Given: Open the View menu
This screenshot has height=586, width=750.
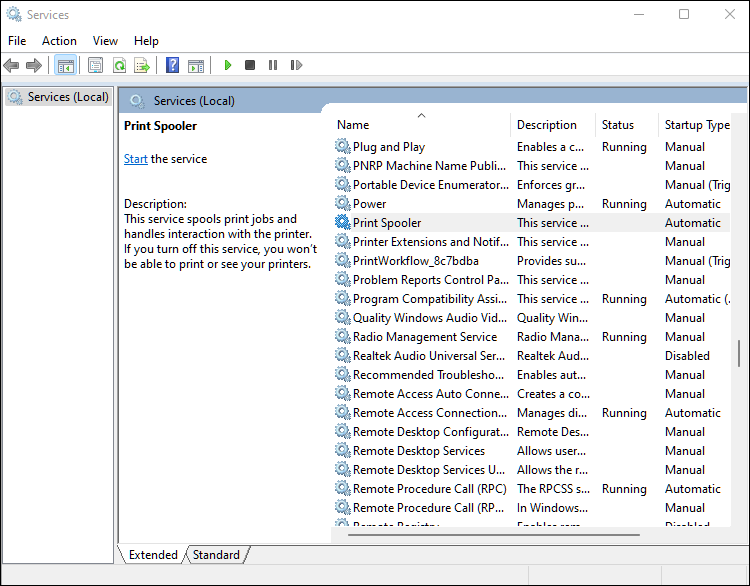Looking at the screenshot, I should coord(105,41).
